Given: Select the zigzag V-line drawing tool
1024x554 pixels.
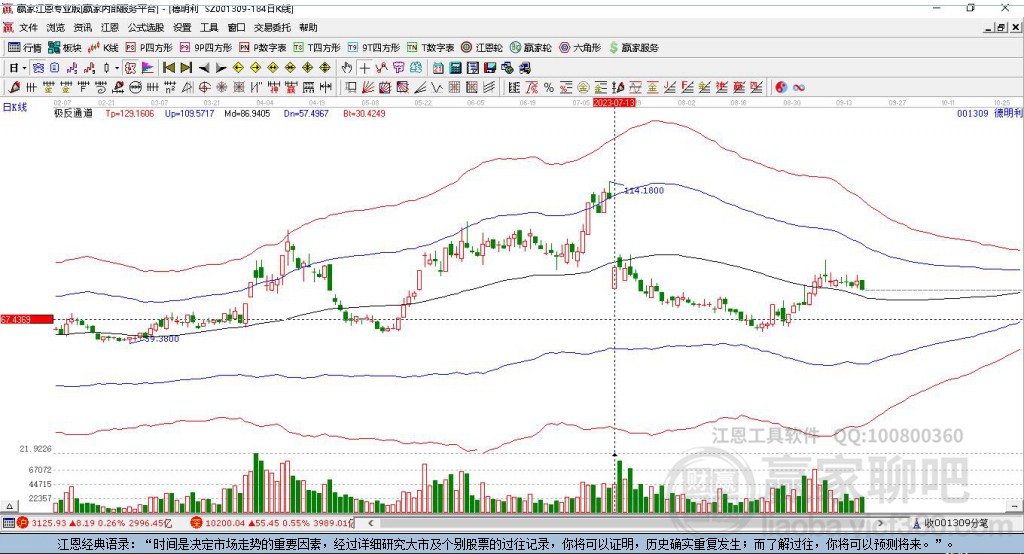Looking at the screenshot, I should coord(436,87).
